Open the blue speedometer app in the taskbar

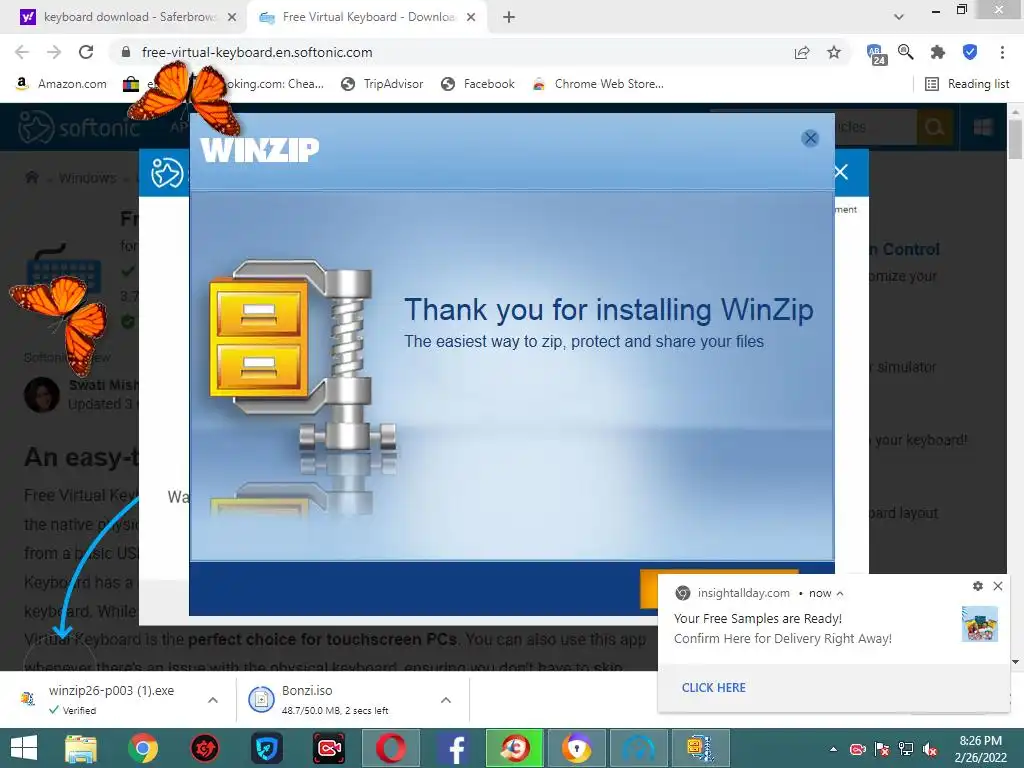(638, 748)
